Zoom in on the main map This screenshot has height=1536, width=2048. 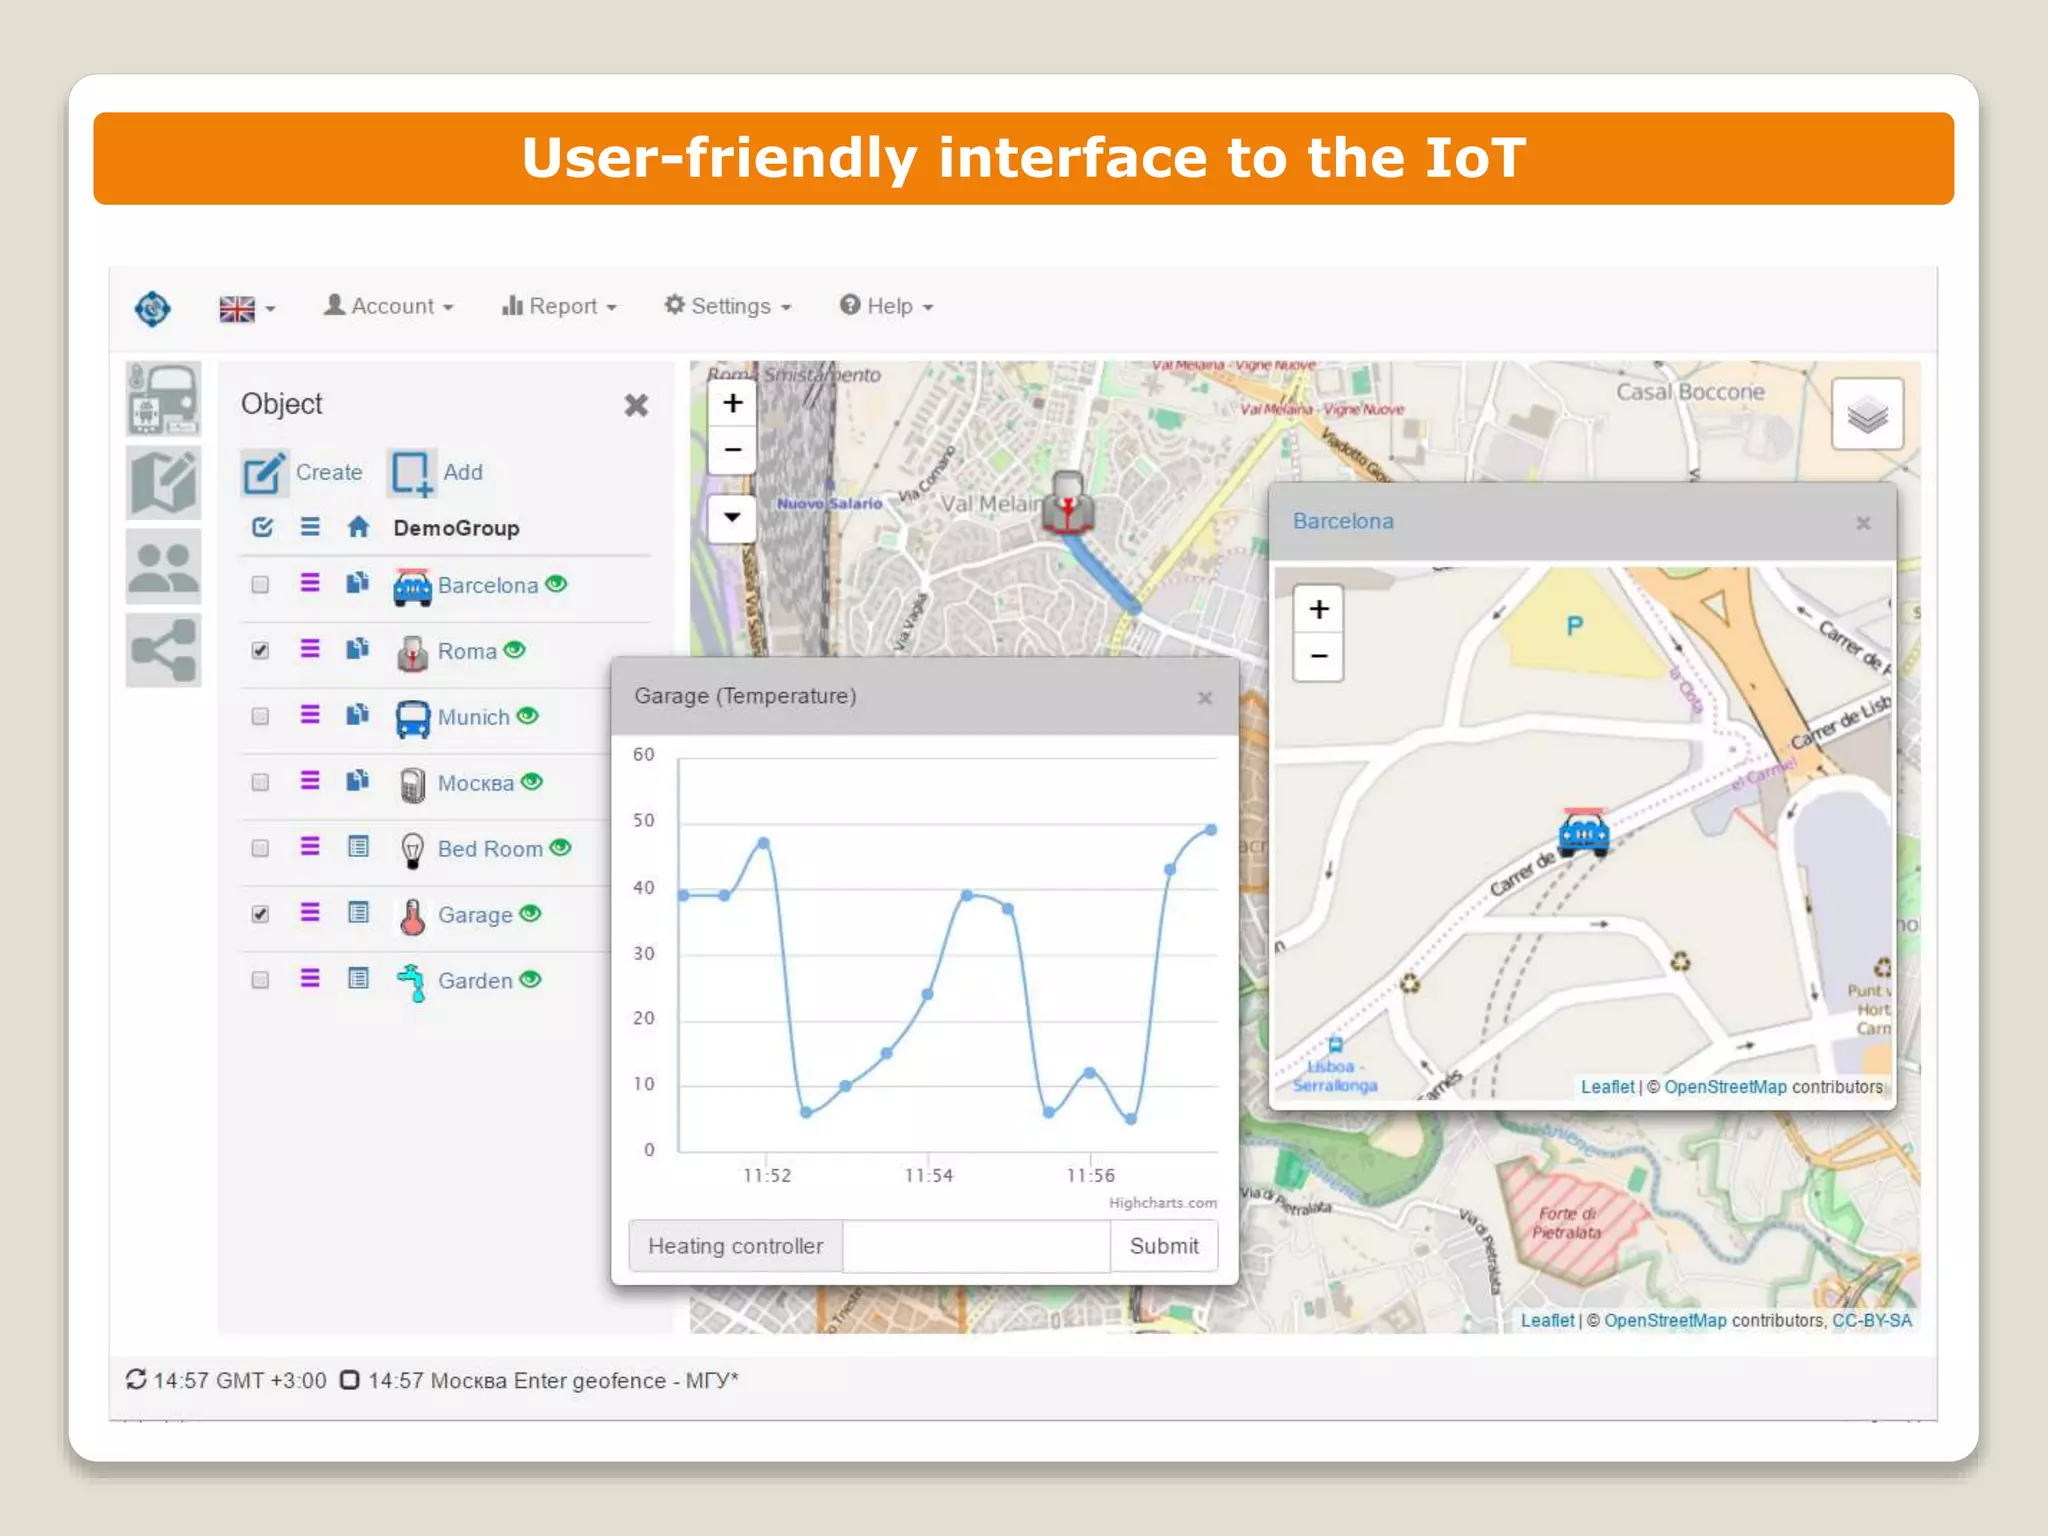(x=733, y=404)
